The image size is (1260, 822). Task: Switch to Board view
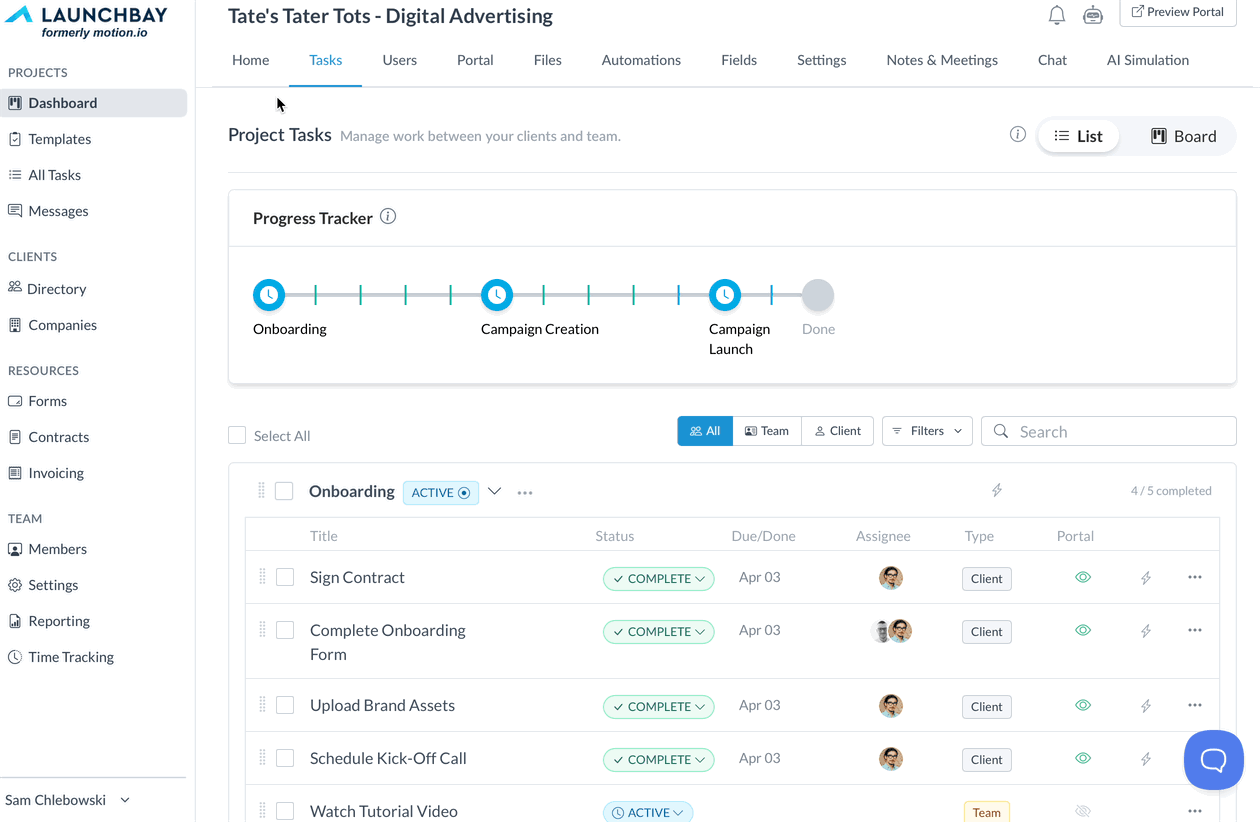(1184, 136)
